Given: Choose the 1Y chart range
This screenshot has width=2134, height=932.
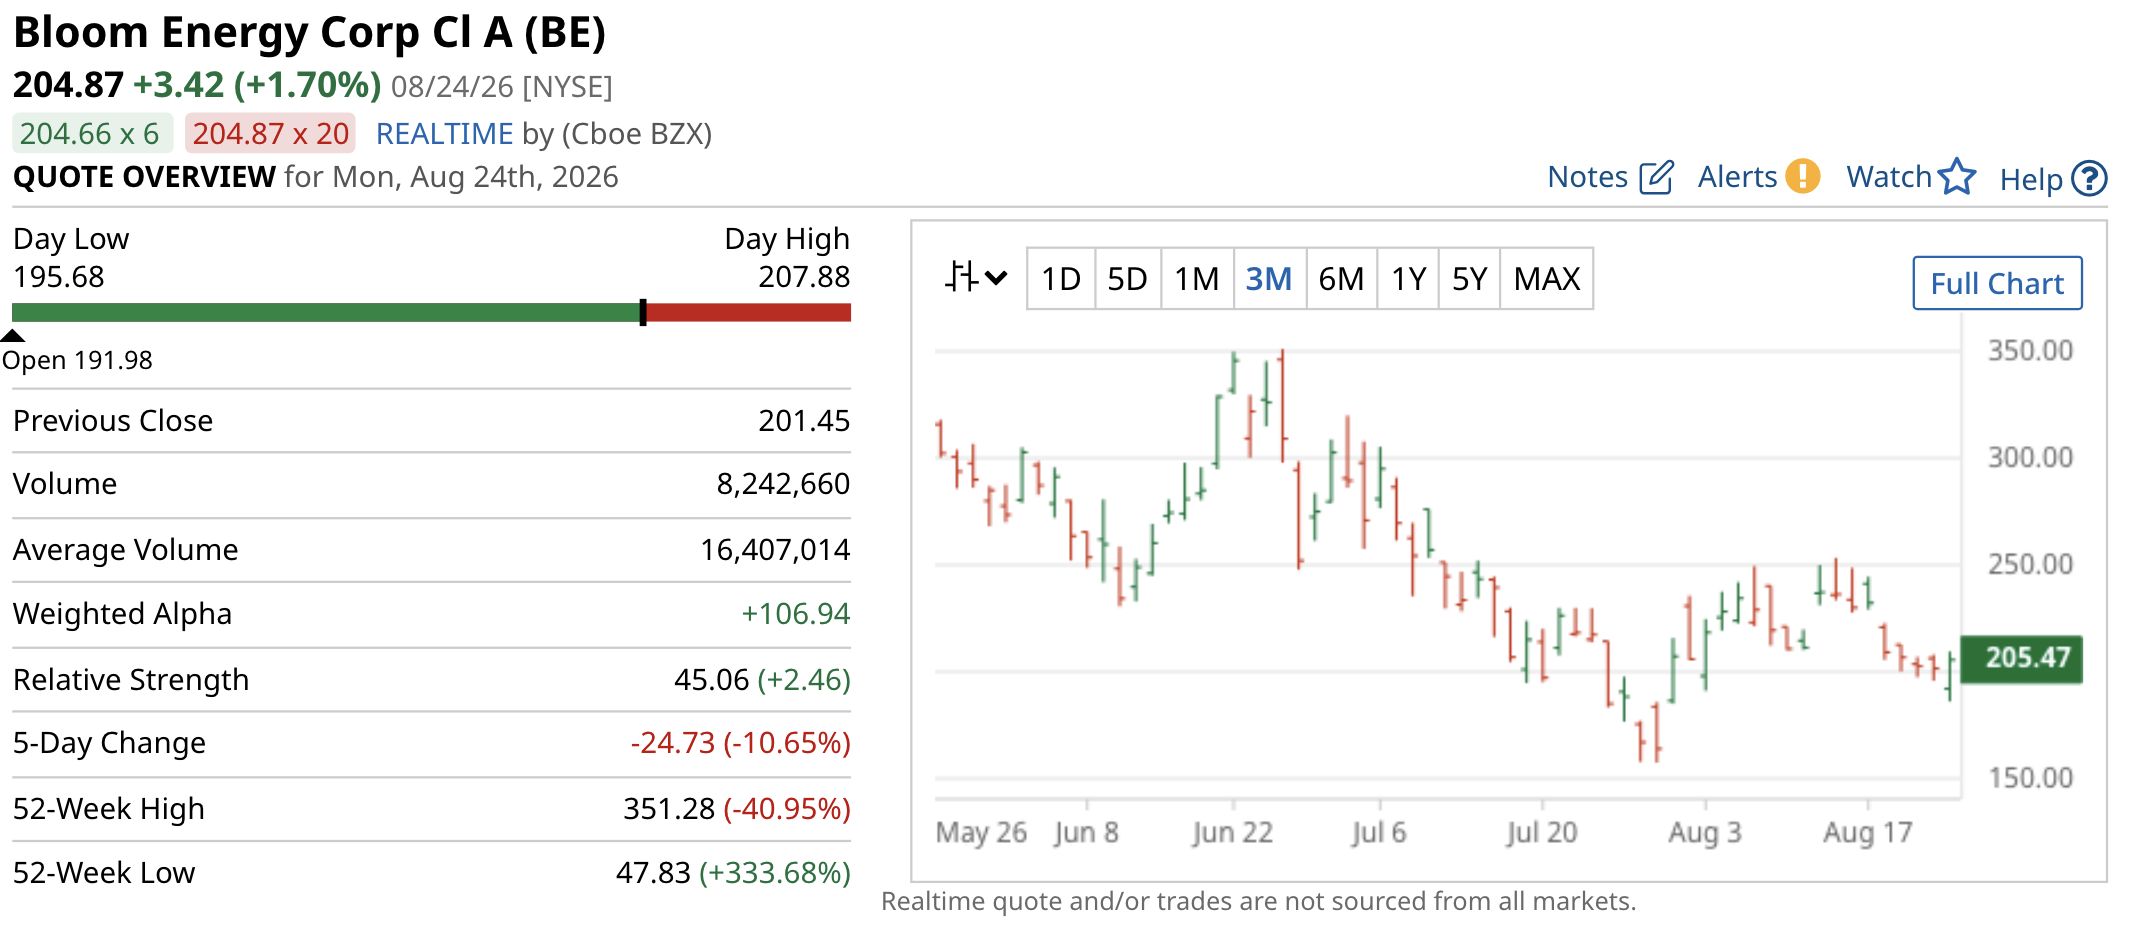Looking at the screenshot, I should pyautogui.click(x=1408, y=279).
